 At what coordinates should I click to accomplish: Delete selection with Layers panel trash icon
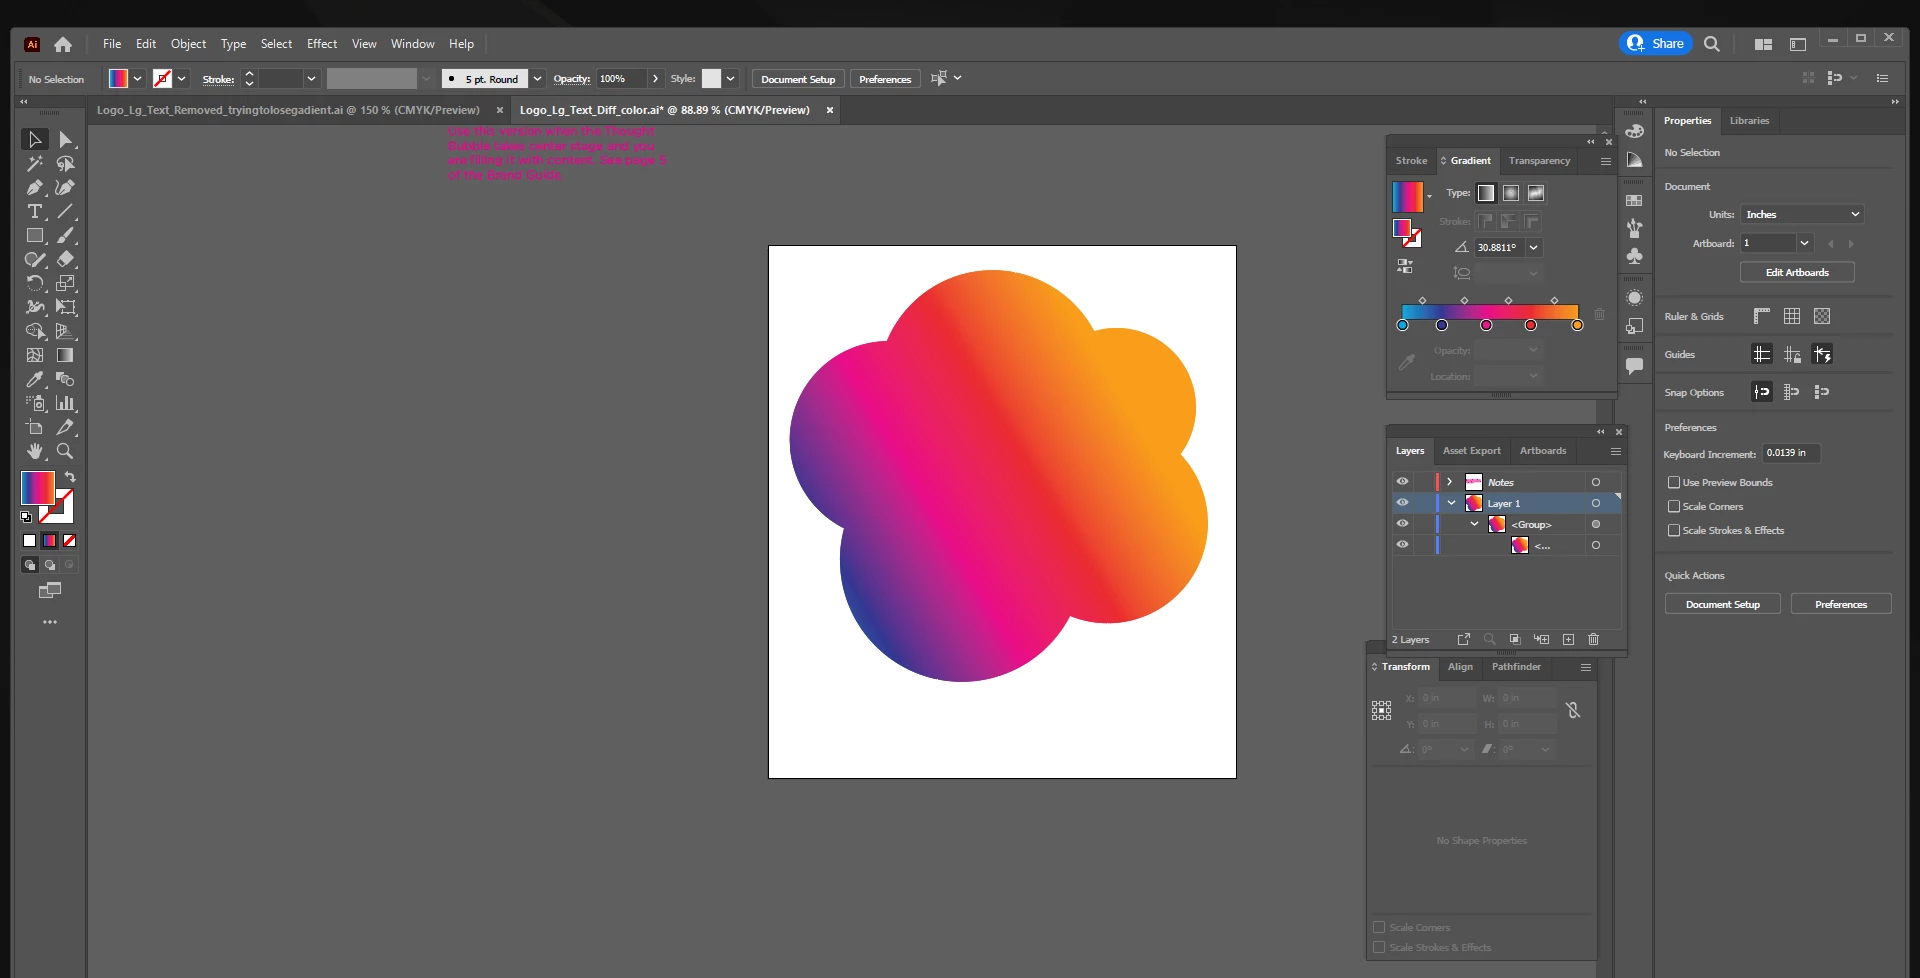click(x=1594, y=639)
